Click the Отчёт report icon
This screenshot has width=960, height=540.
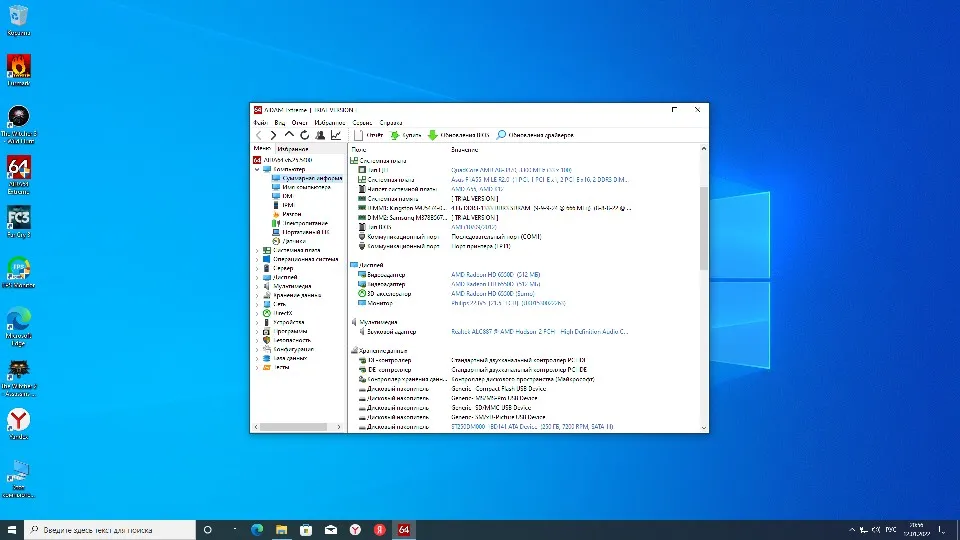[359, 135]
